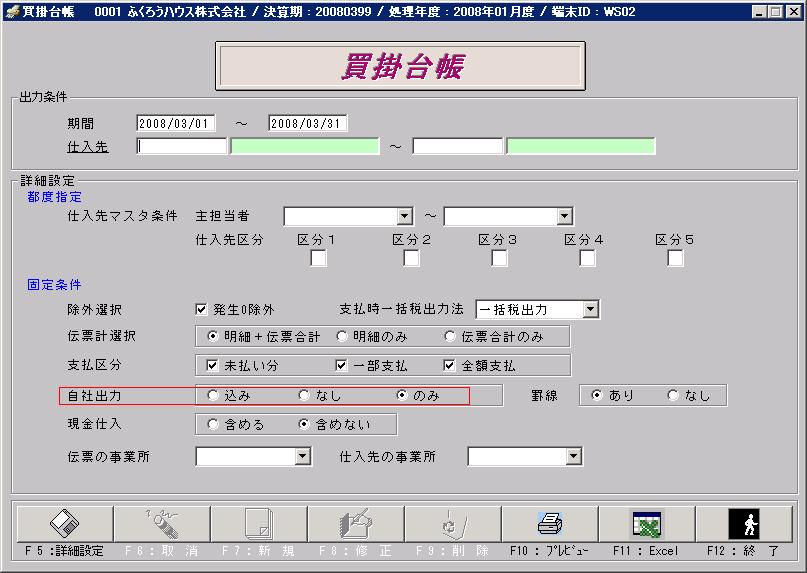Export with the F11 Excel icon

(x=647, y=524)
